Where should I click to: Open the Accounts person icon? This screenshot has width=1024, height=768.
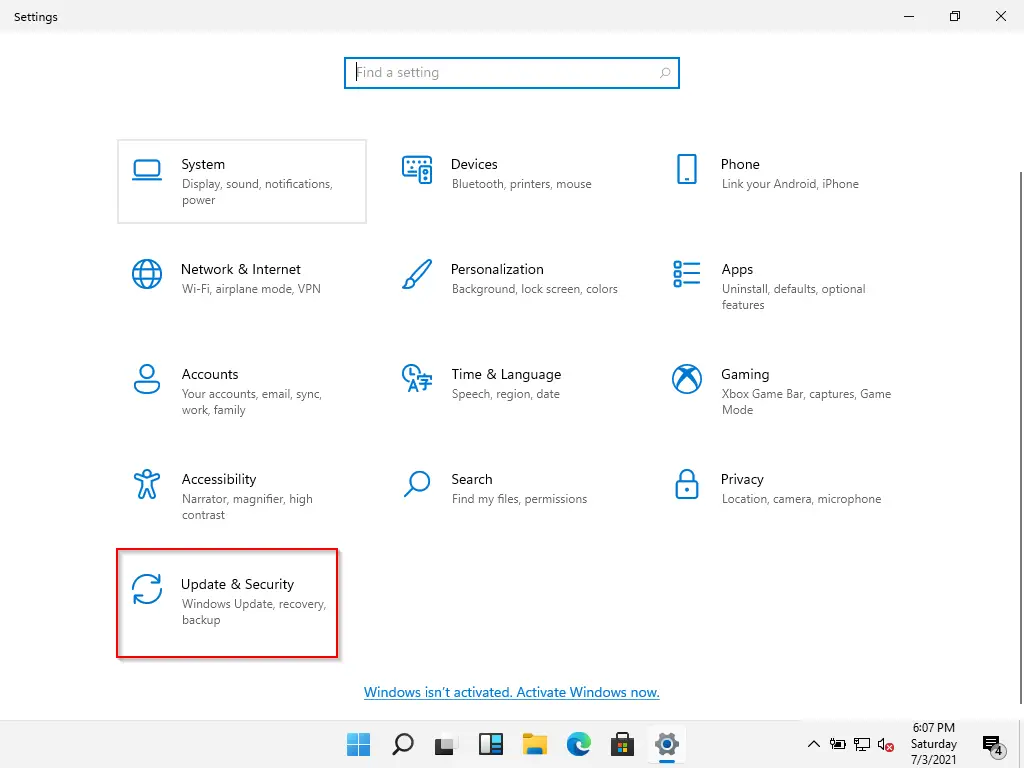click(147, 379)
